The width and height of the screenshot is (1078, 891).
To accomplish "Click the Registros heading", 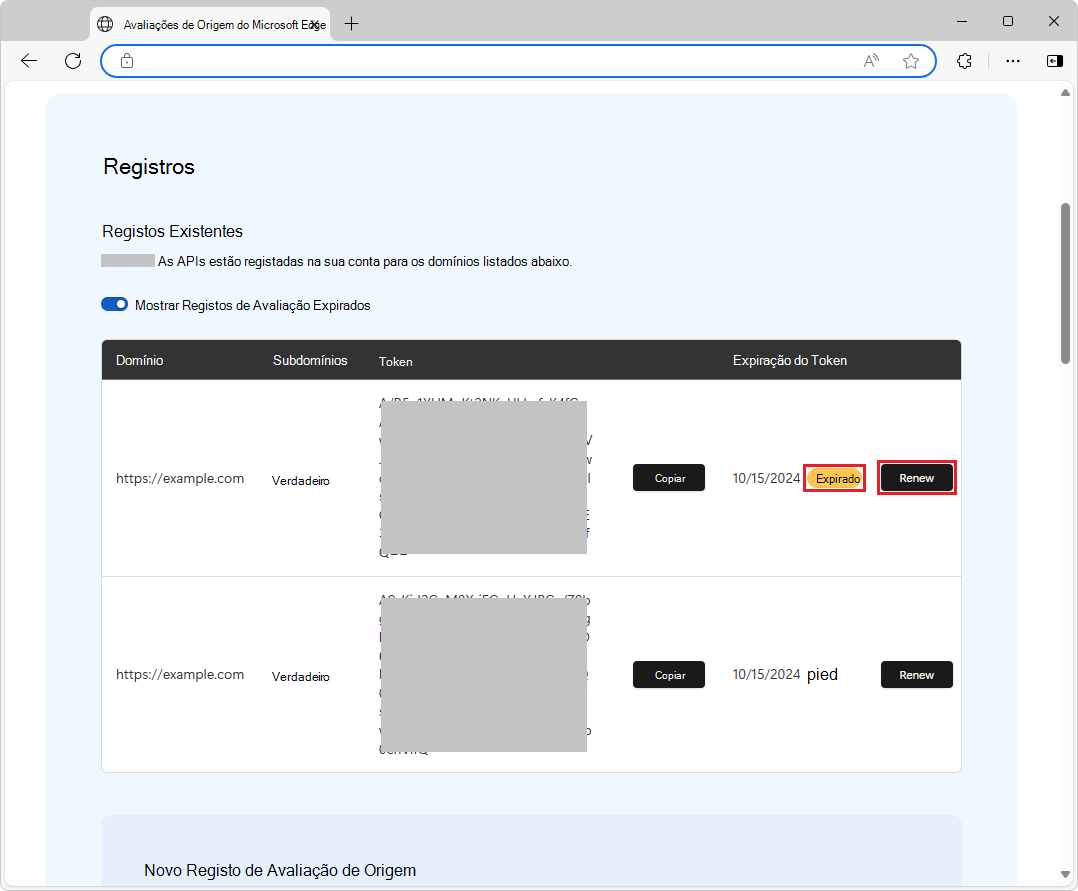I will pos(149,167).
